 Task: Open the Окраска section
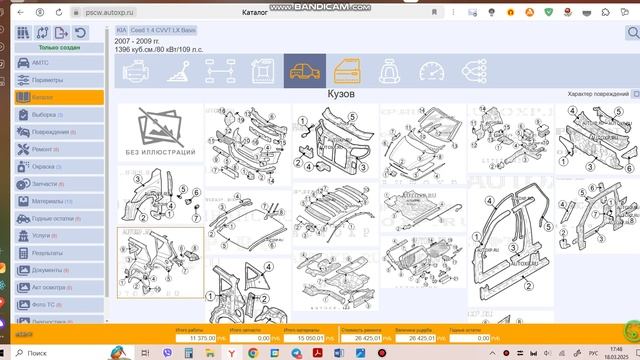click(x=59, y=167)
